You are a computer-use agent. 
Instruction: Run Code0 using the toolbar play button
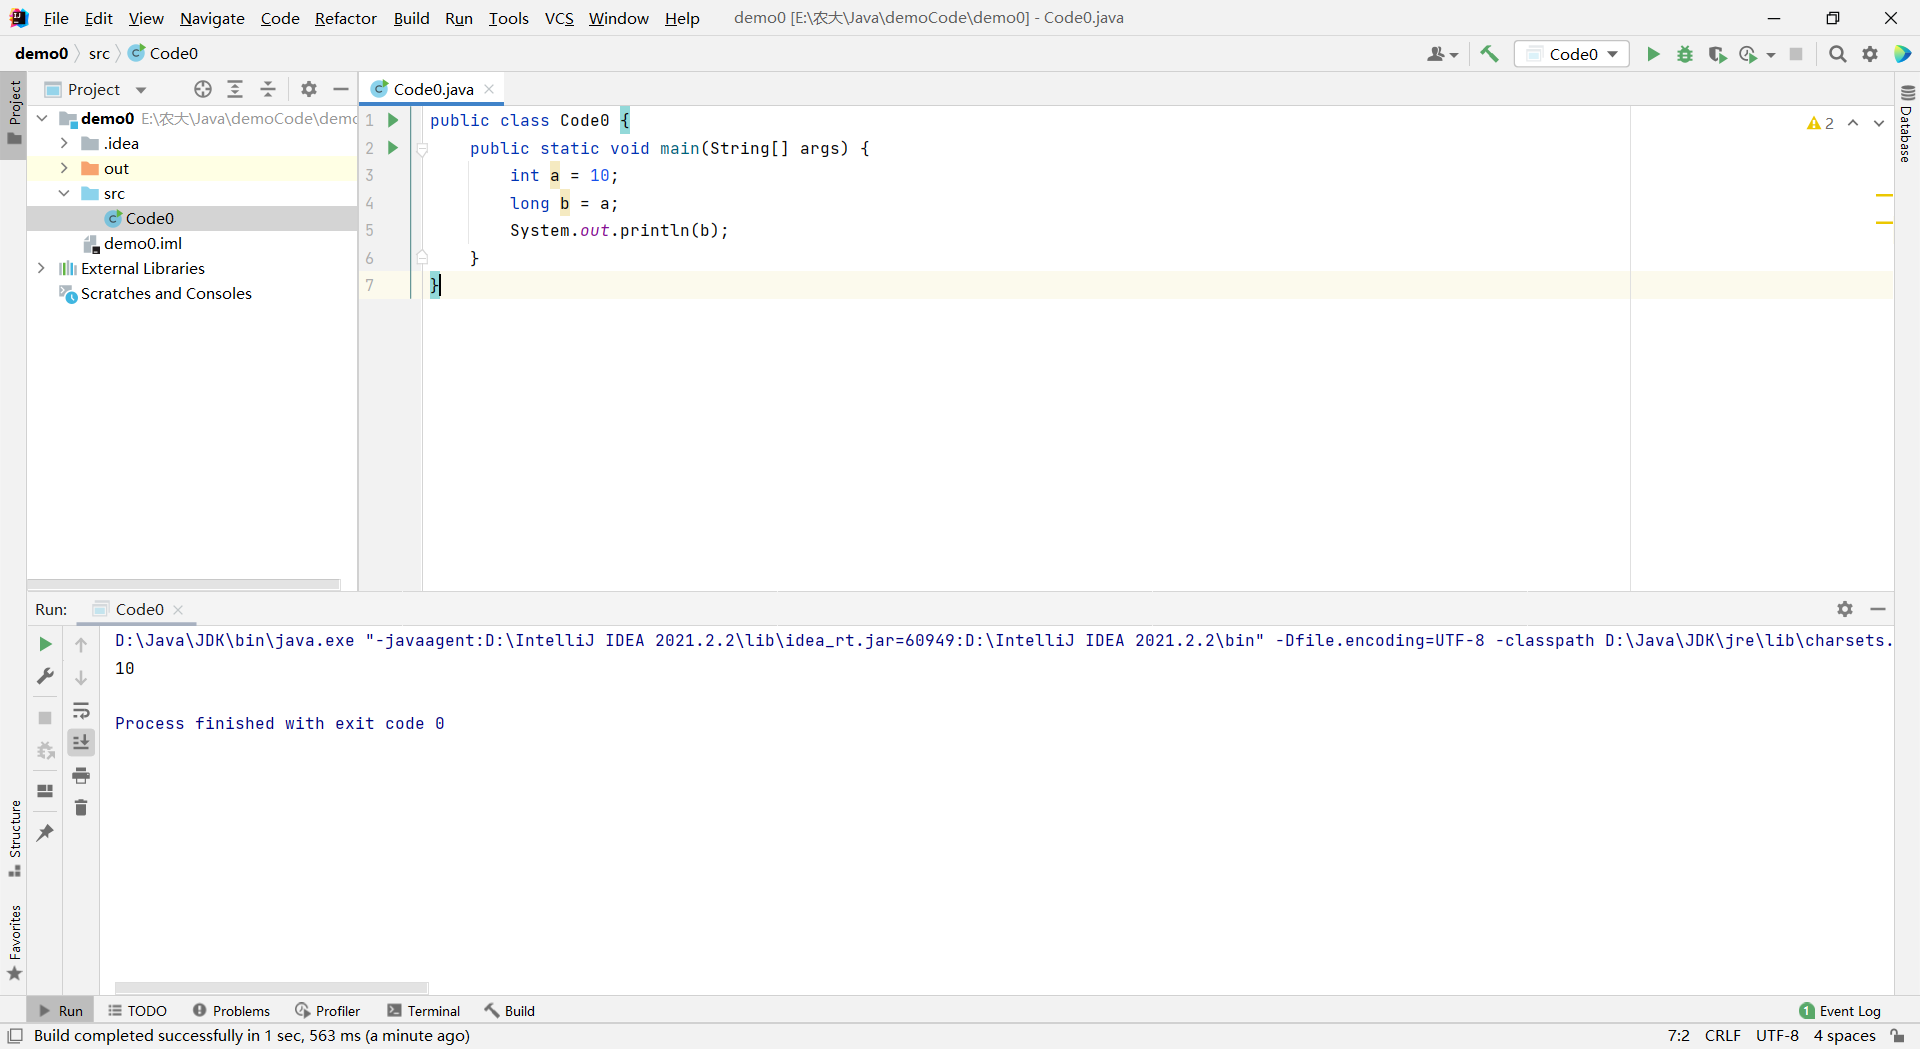[x=1653, y=54]
